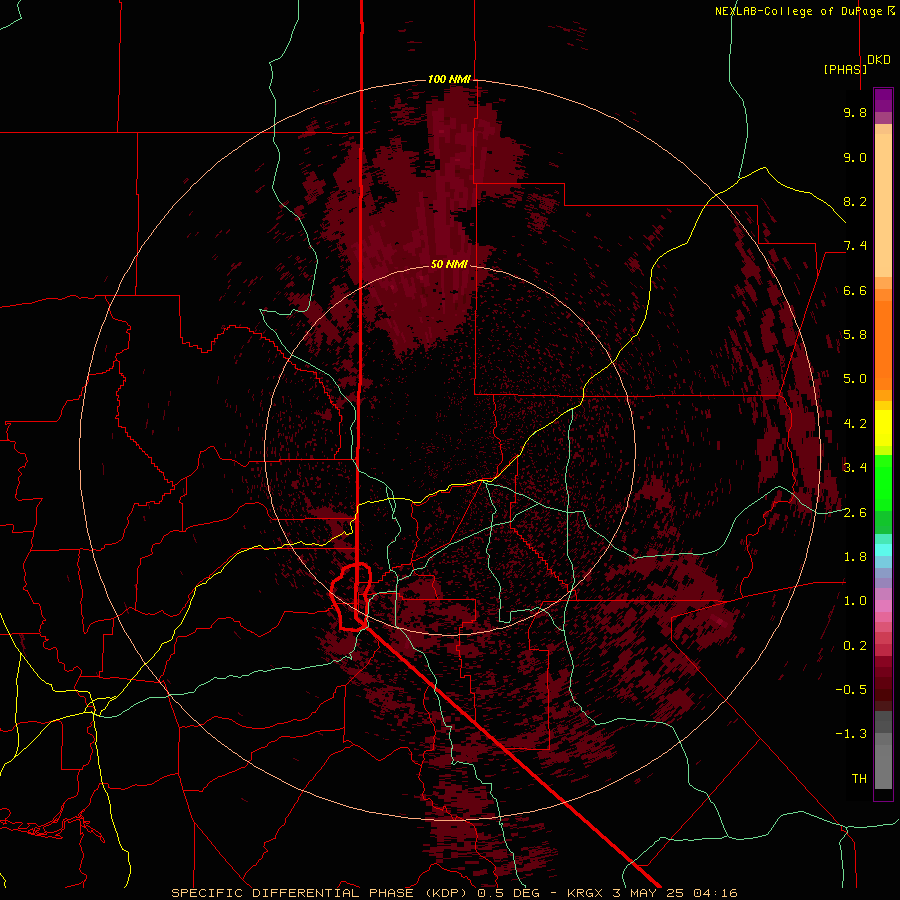Select the 1.0 scale label
900x900 pixels.
[x=855, y=601]
